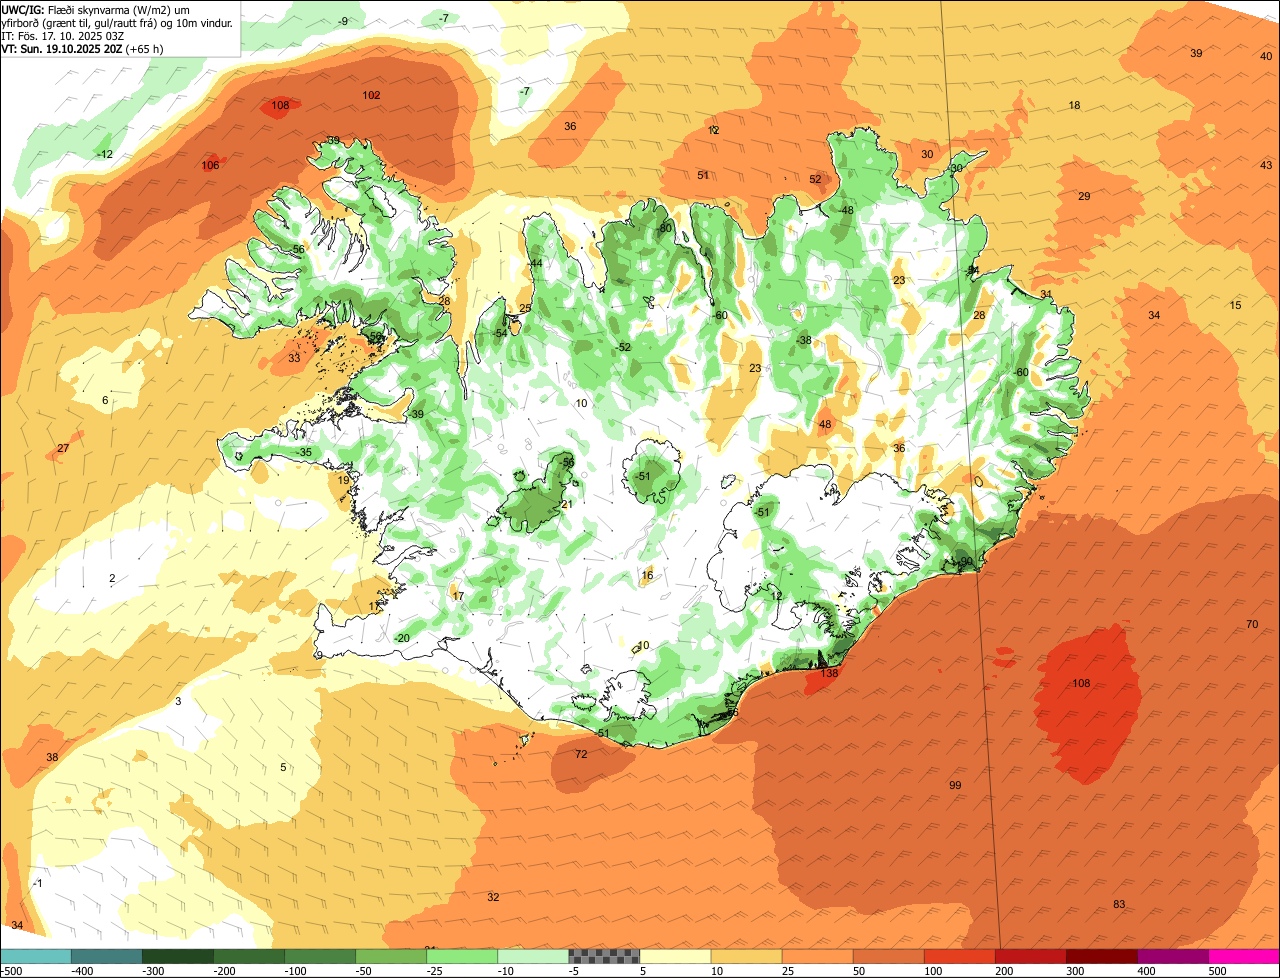Click the map value 29
1280x978 pixels.
1084,196
